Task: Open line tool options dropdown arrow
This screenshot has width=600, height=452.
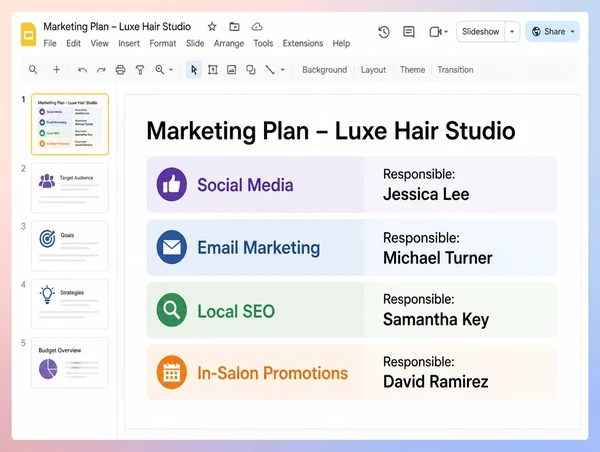Action: (x=283, y=70)
